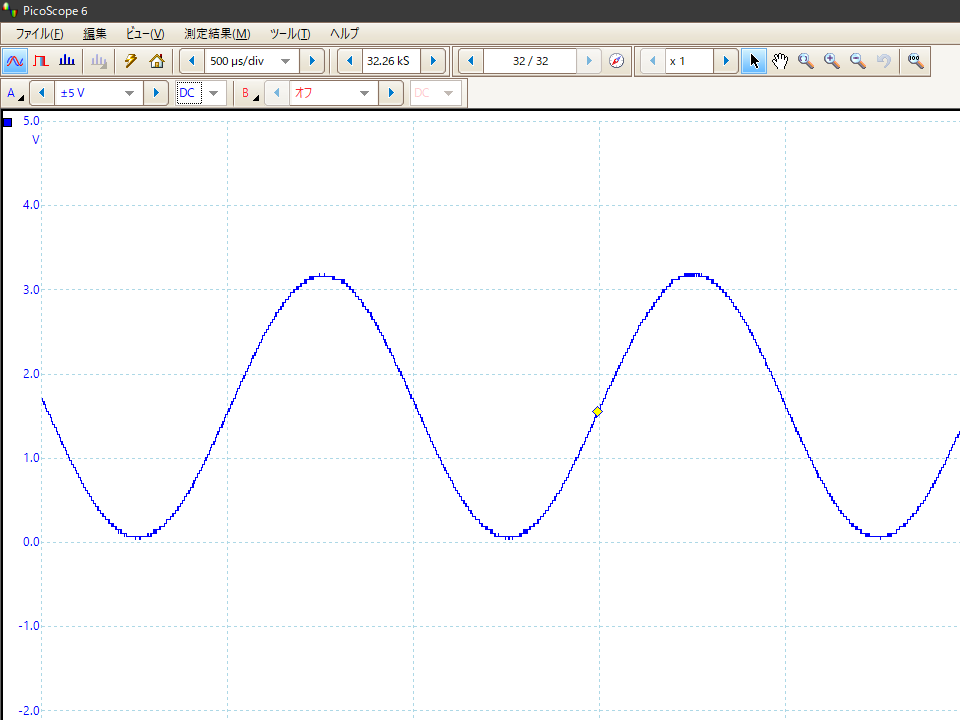This screenshot has height=720, width=960.
Task: Increase the sample count right of 32.26 kS
Action: (x=433, y=61)
